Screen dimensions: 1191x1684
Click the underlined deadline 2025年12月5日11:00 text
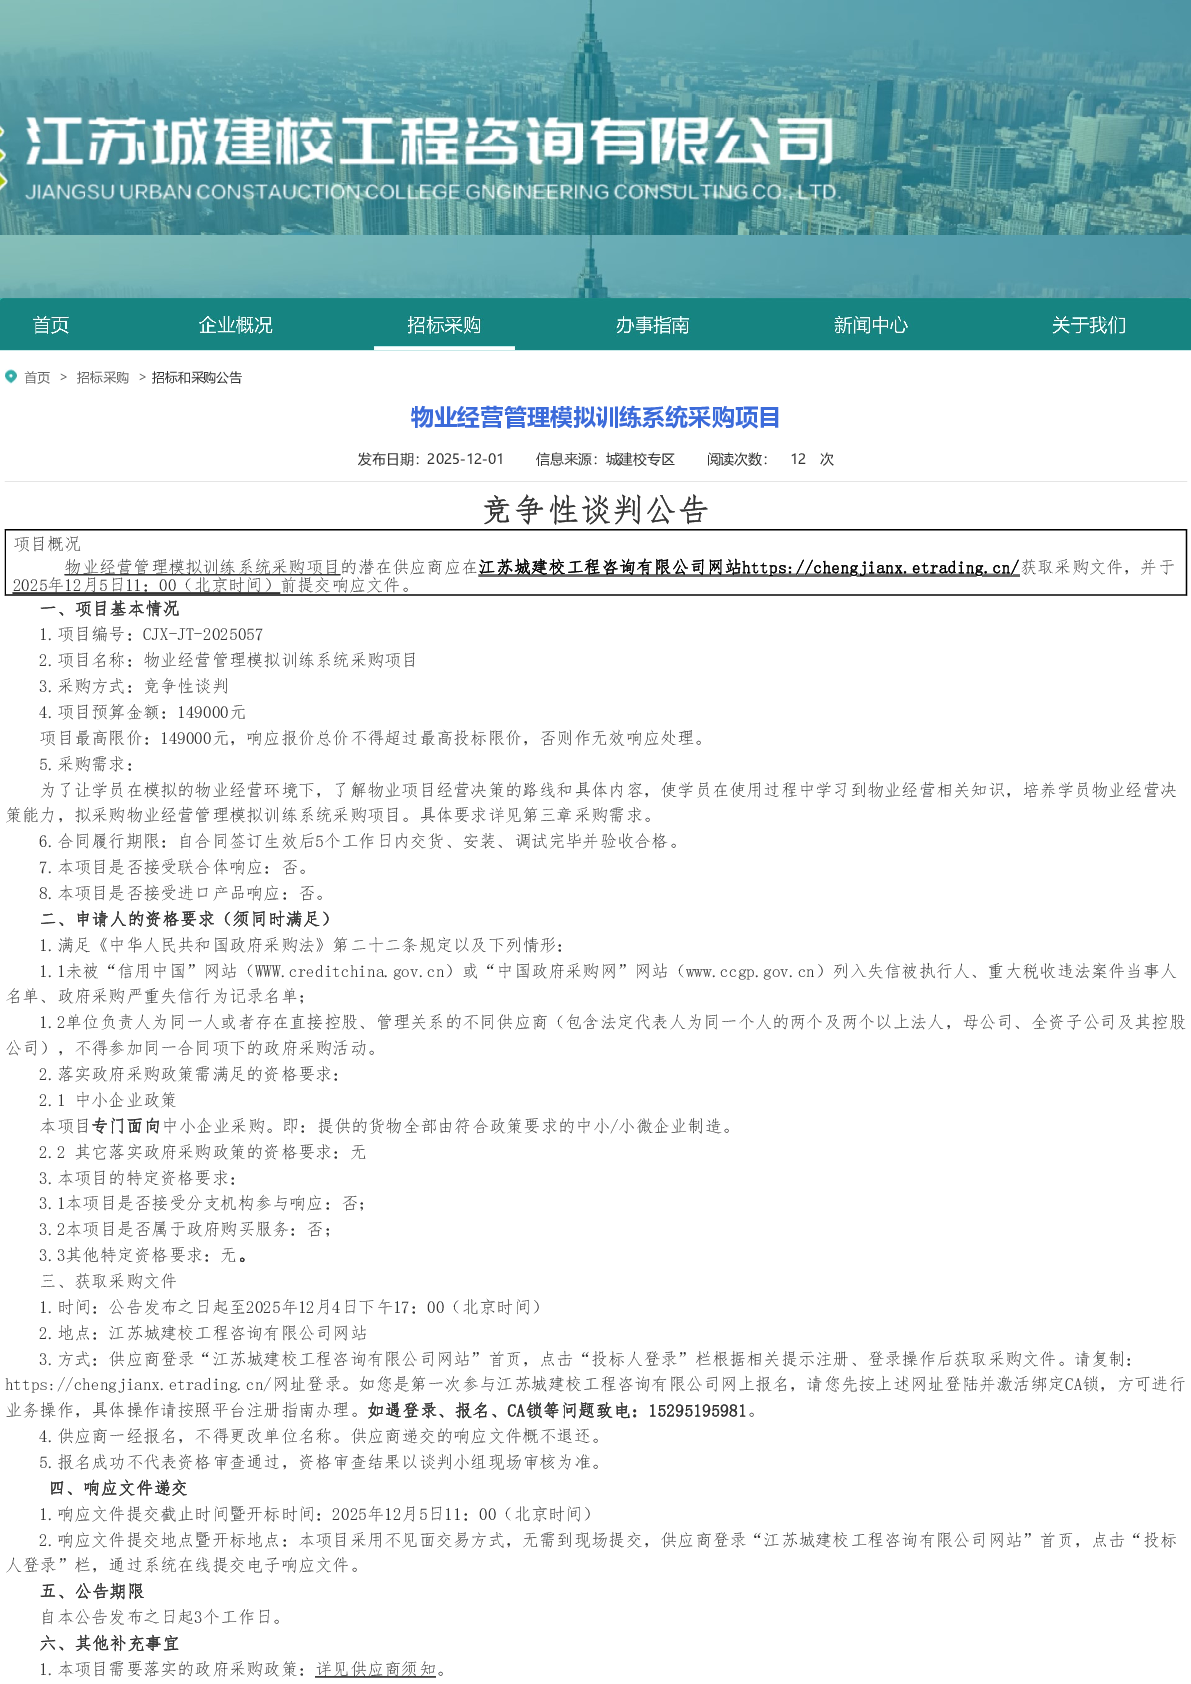point(144,586)
